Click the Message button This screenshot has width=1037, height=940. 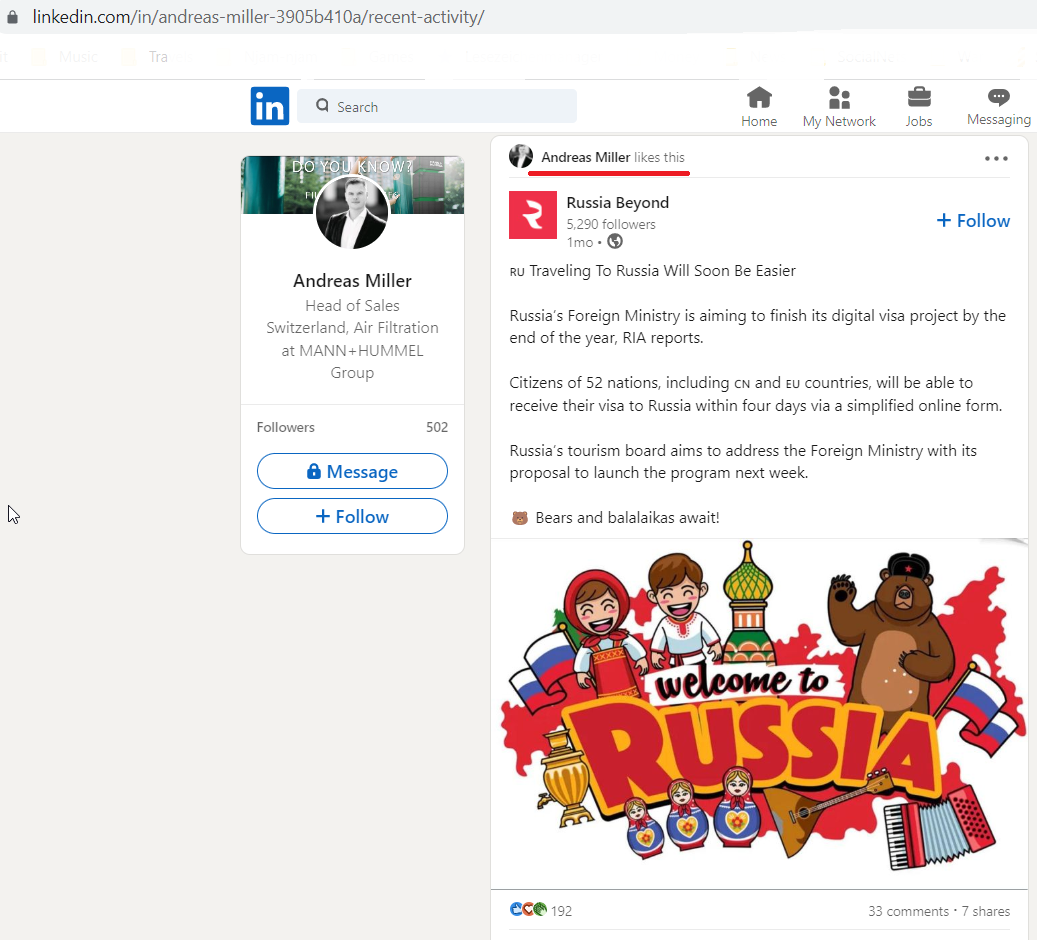[x=353, y=471]
